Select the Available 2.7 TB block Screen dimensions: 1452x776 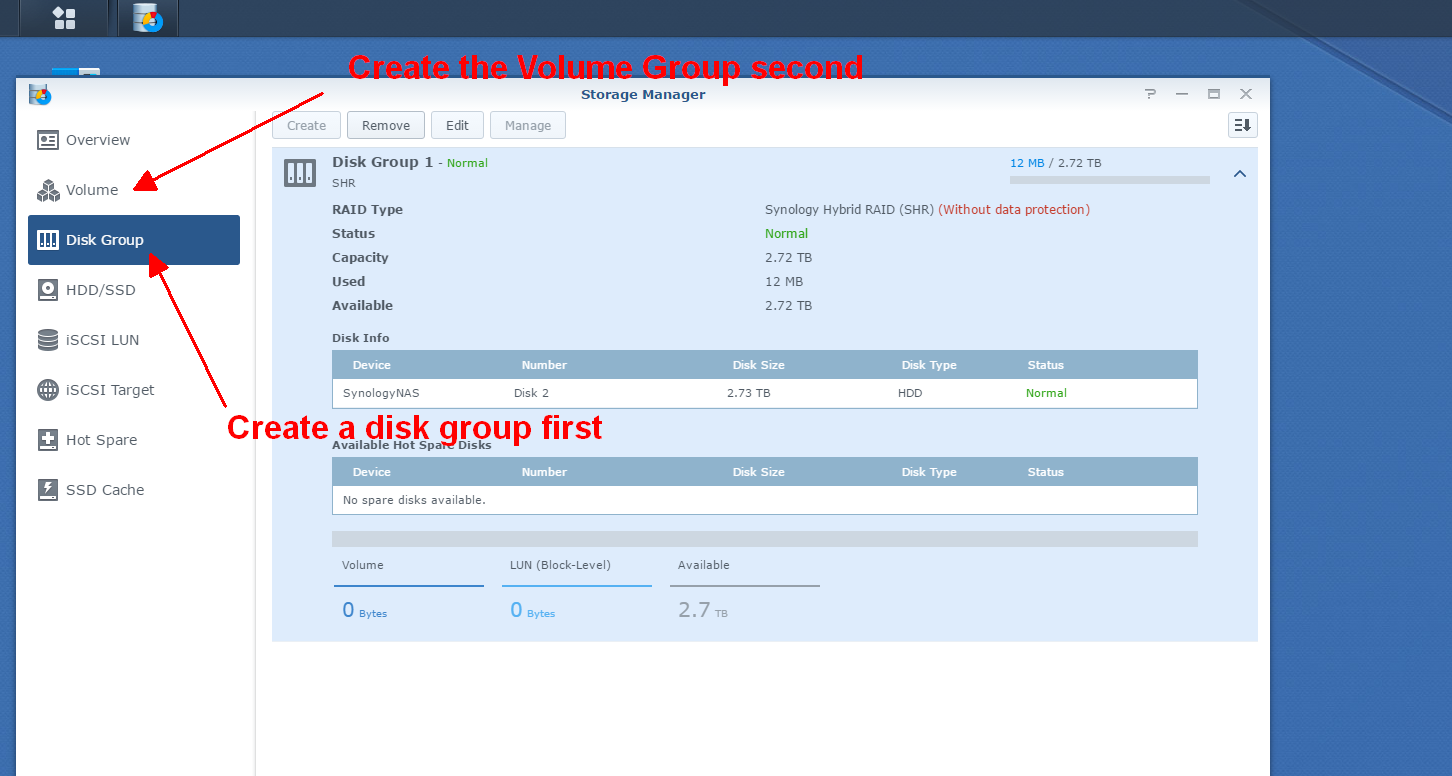[x=745, y=590]
